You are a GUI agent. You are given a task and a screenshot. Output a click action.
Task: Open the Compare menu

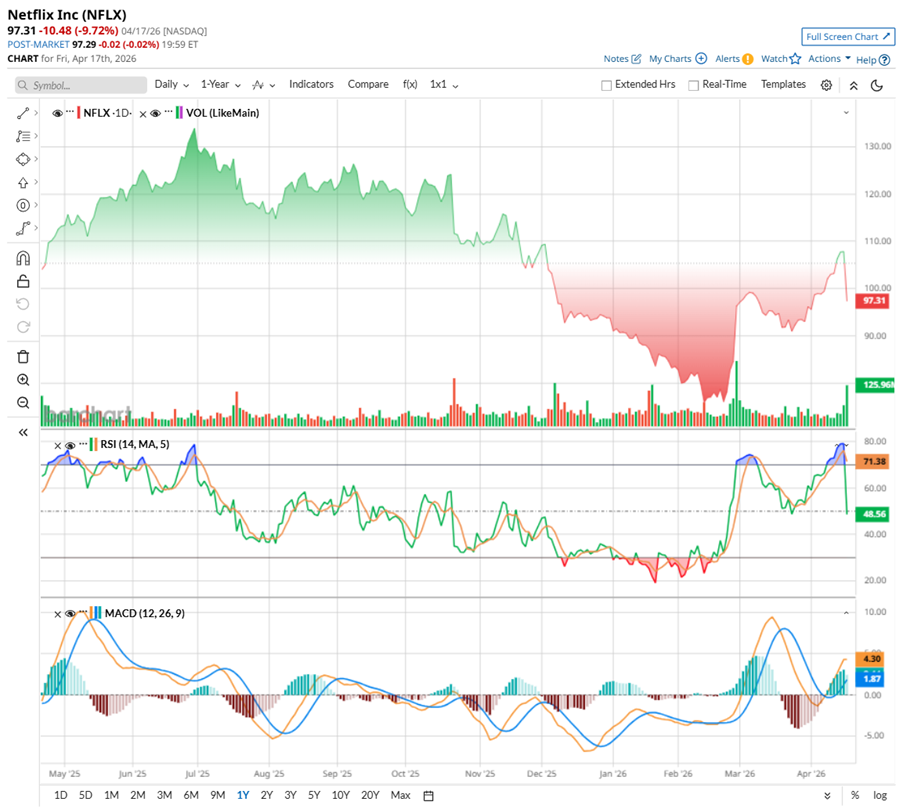[368, 85]
